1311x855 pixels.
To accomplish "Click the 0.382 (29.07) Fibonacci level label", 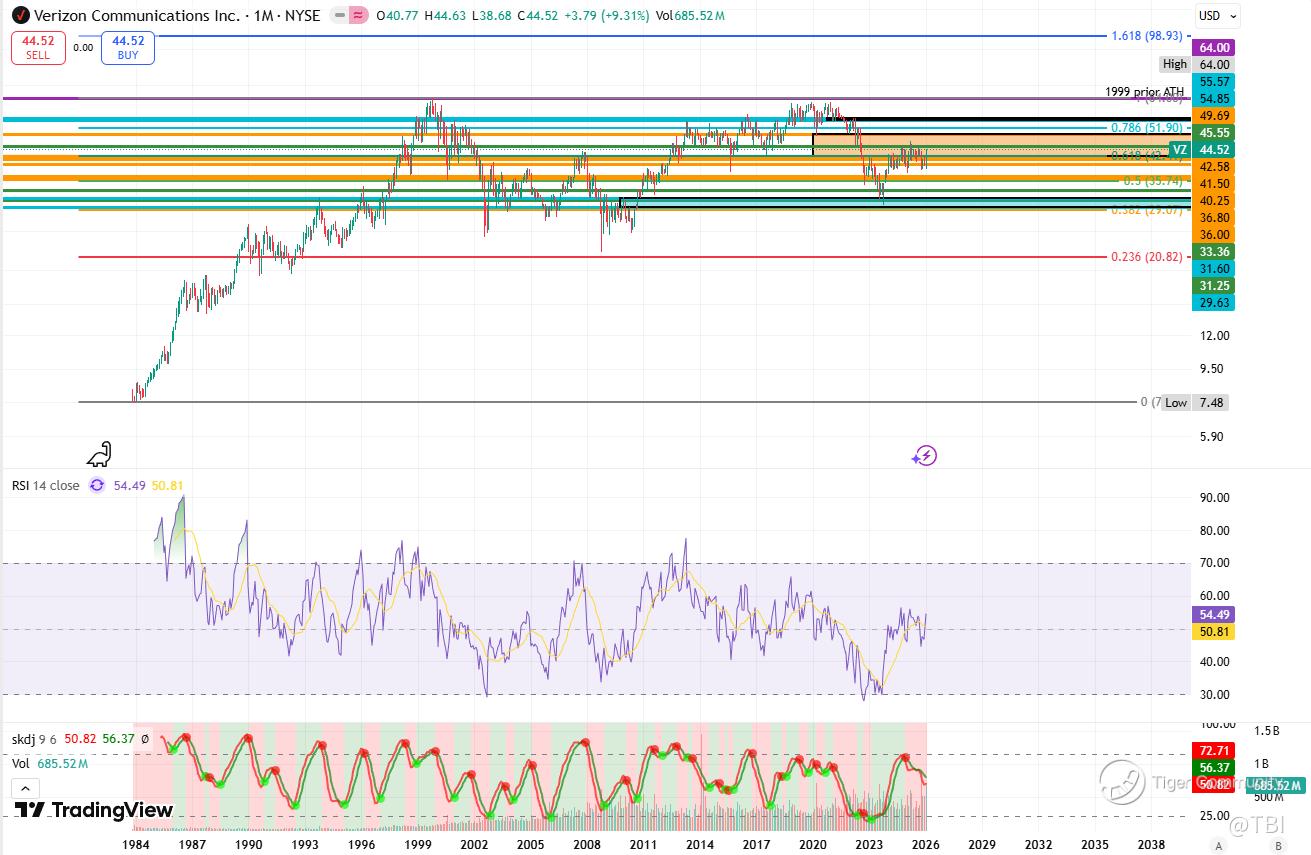I will pyautogui.click(x=1147, y=211).
